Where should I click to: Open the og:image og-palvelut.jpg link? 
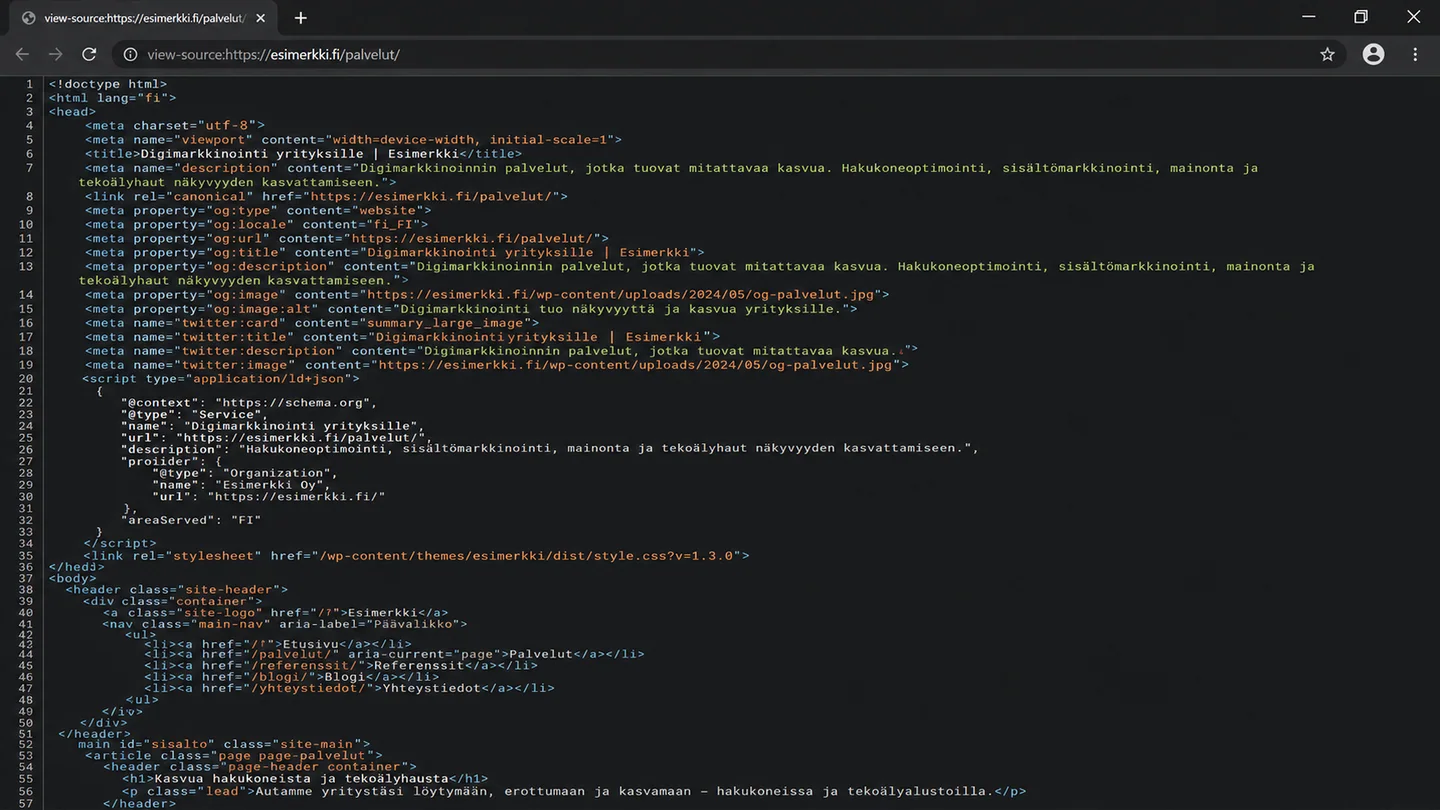click(620, 294)
